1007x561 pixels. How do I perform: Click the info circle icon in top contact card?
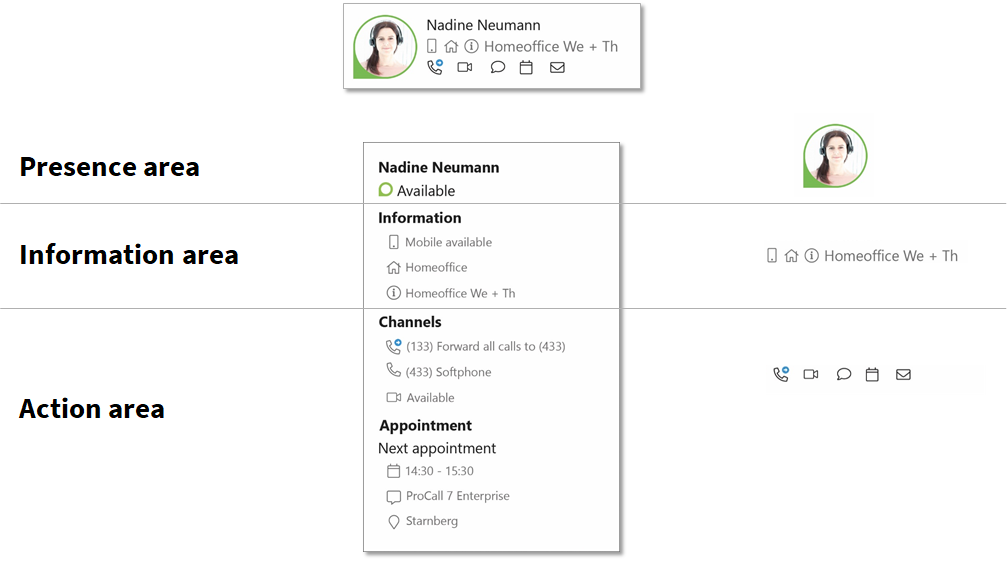pyautogui.click(x=470, y=46)
